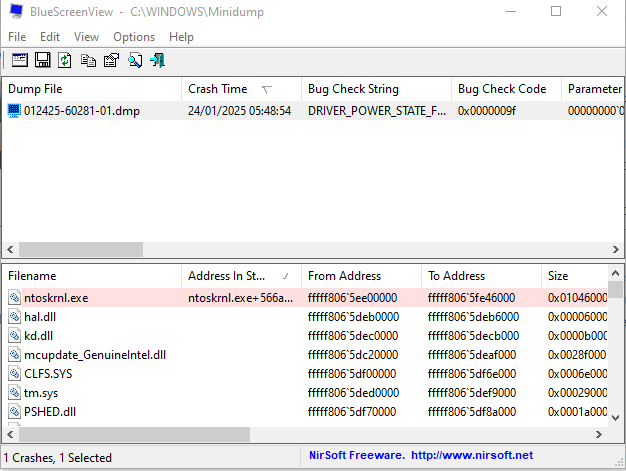626x471 pixels.
Task: Click the Bug Check Code column header
Action: (x=501, y=89)
